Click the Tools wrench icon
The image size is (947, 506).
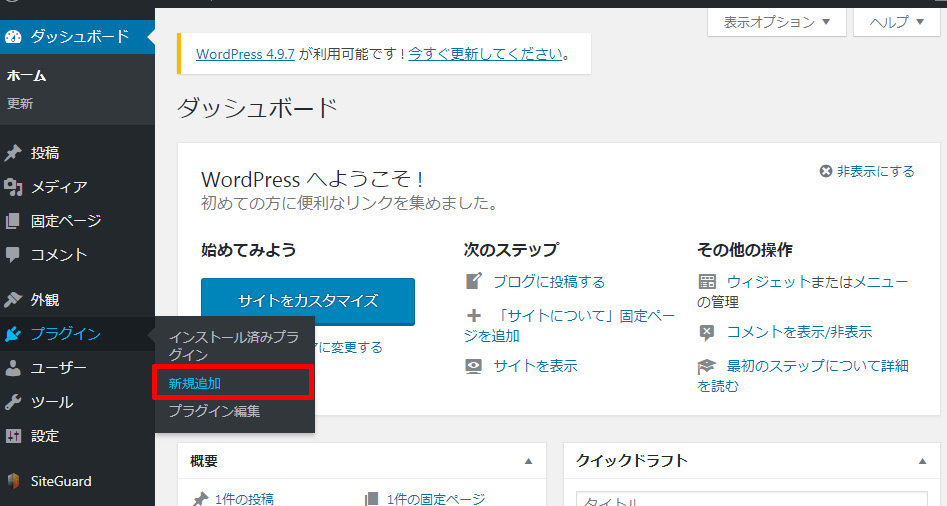(x=13, y=402)
